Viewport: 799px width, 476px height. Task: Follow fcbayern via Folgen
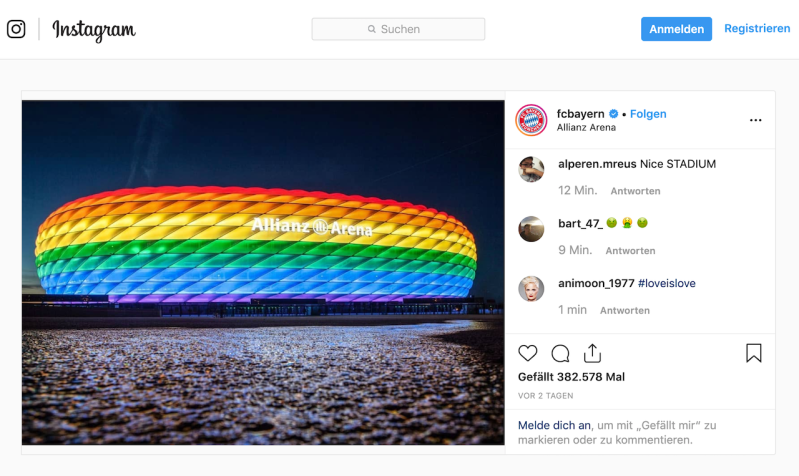point(648,114)
